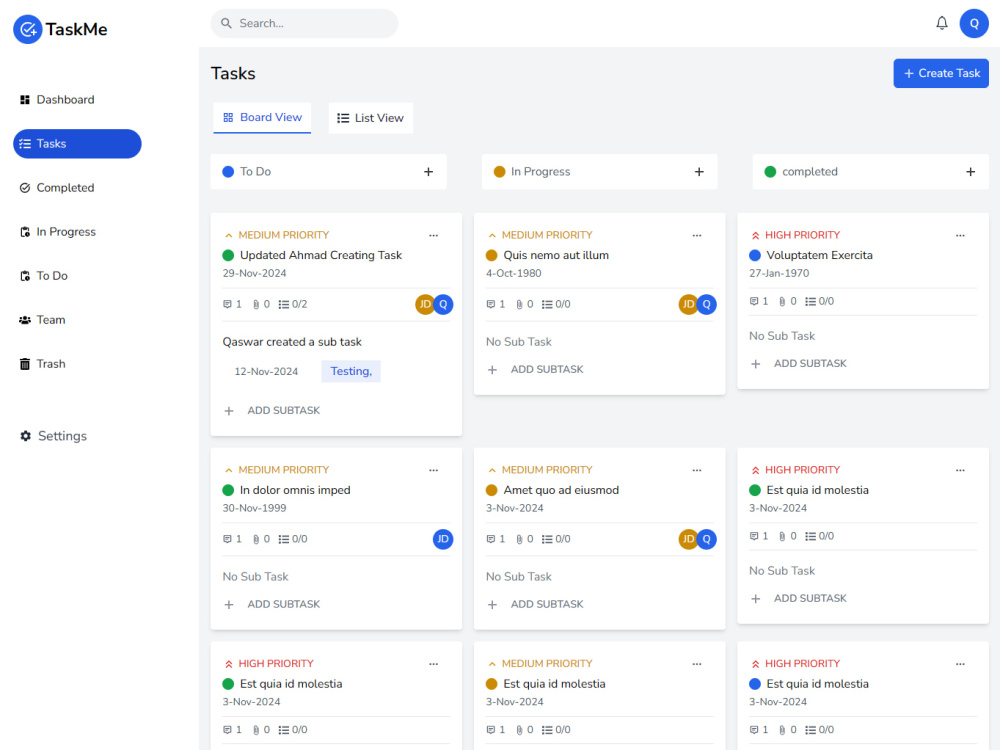Click the Create Task button
The image size is (1000, 750).
click(x=941, y=72)
